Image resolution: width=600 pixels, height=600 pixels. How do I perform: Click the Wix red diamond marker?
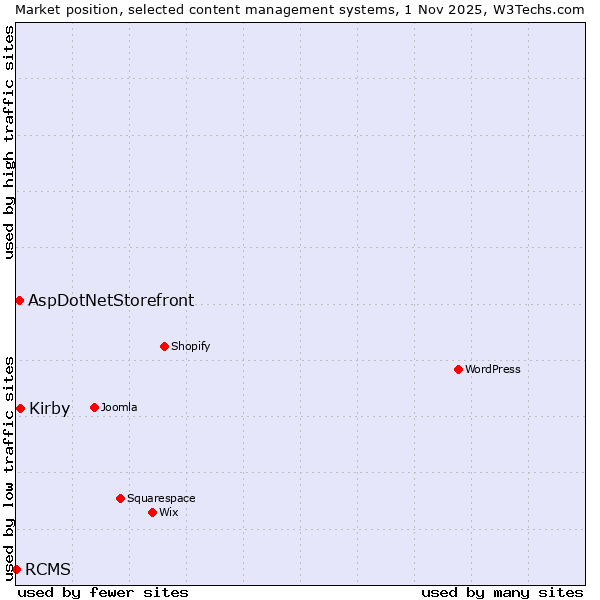152,512
